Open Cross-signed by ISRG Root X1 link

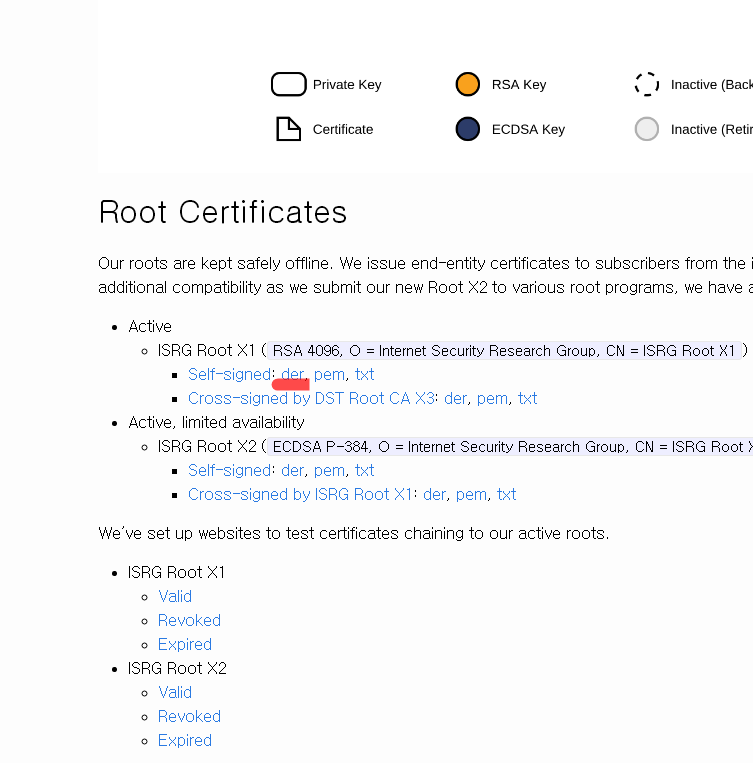coord(300,494)
